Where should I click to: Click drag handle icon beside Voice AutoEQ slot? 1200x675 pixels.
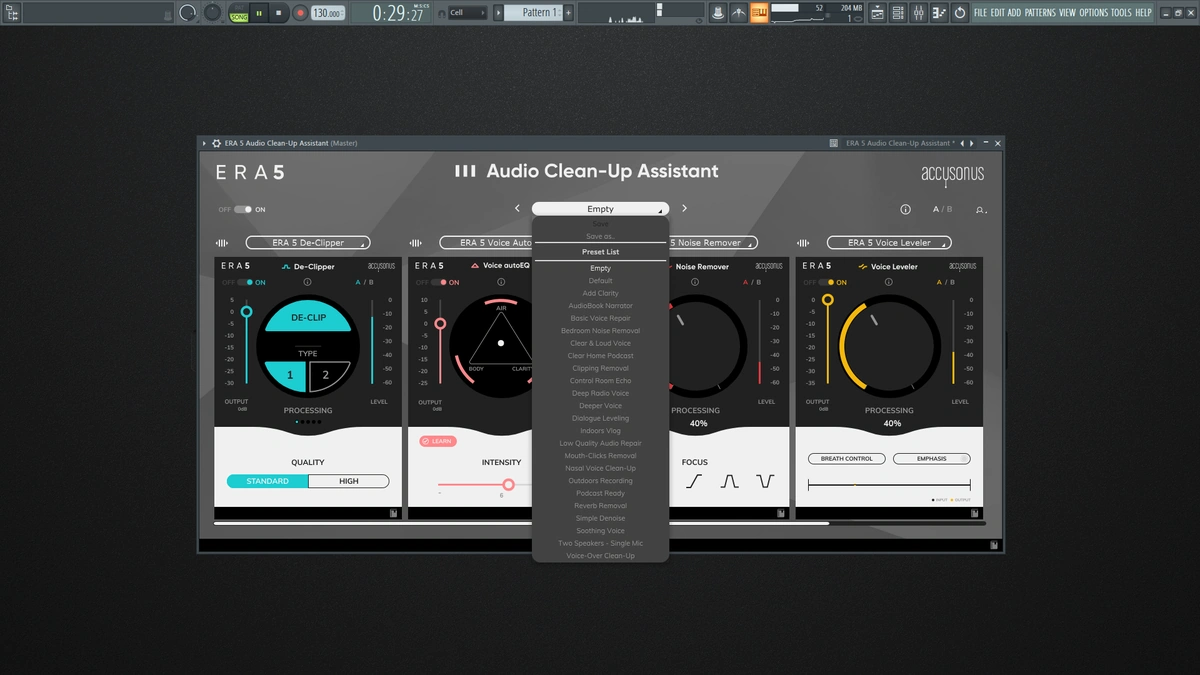click(416, 243)
